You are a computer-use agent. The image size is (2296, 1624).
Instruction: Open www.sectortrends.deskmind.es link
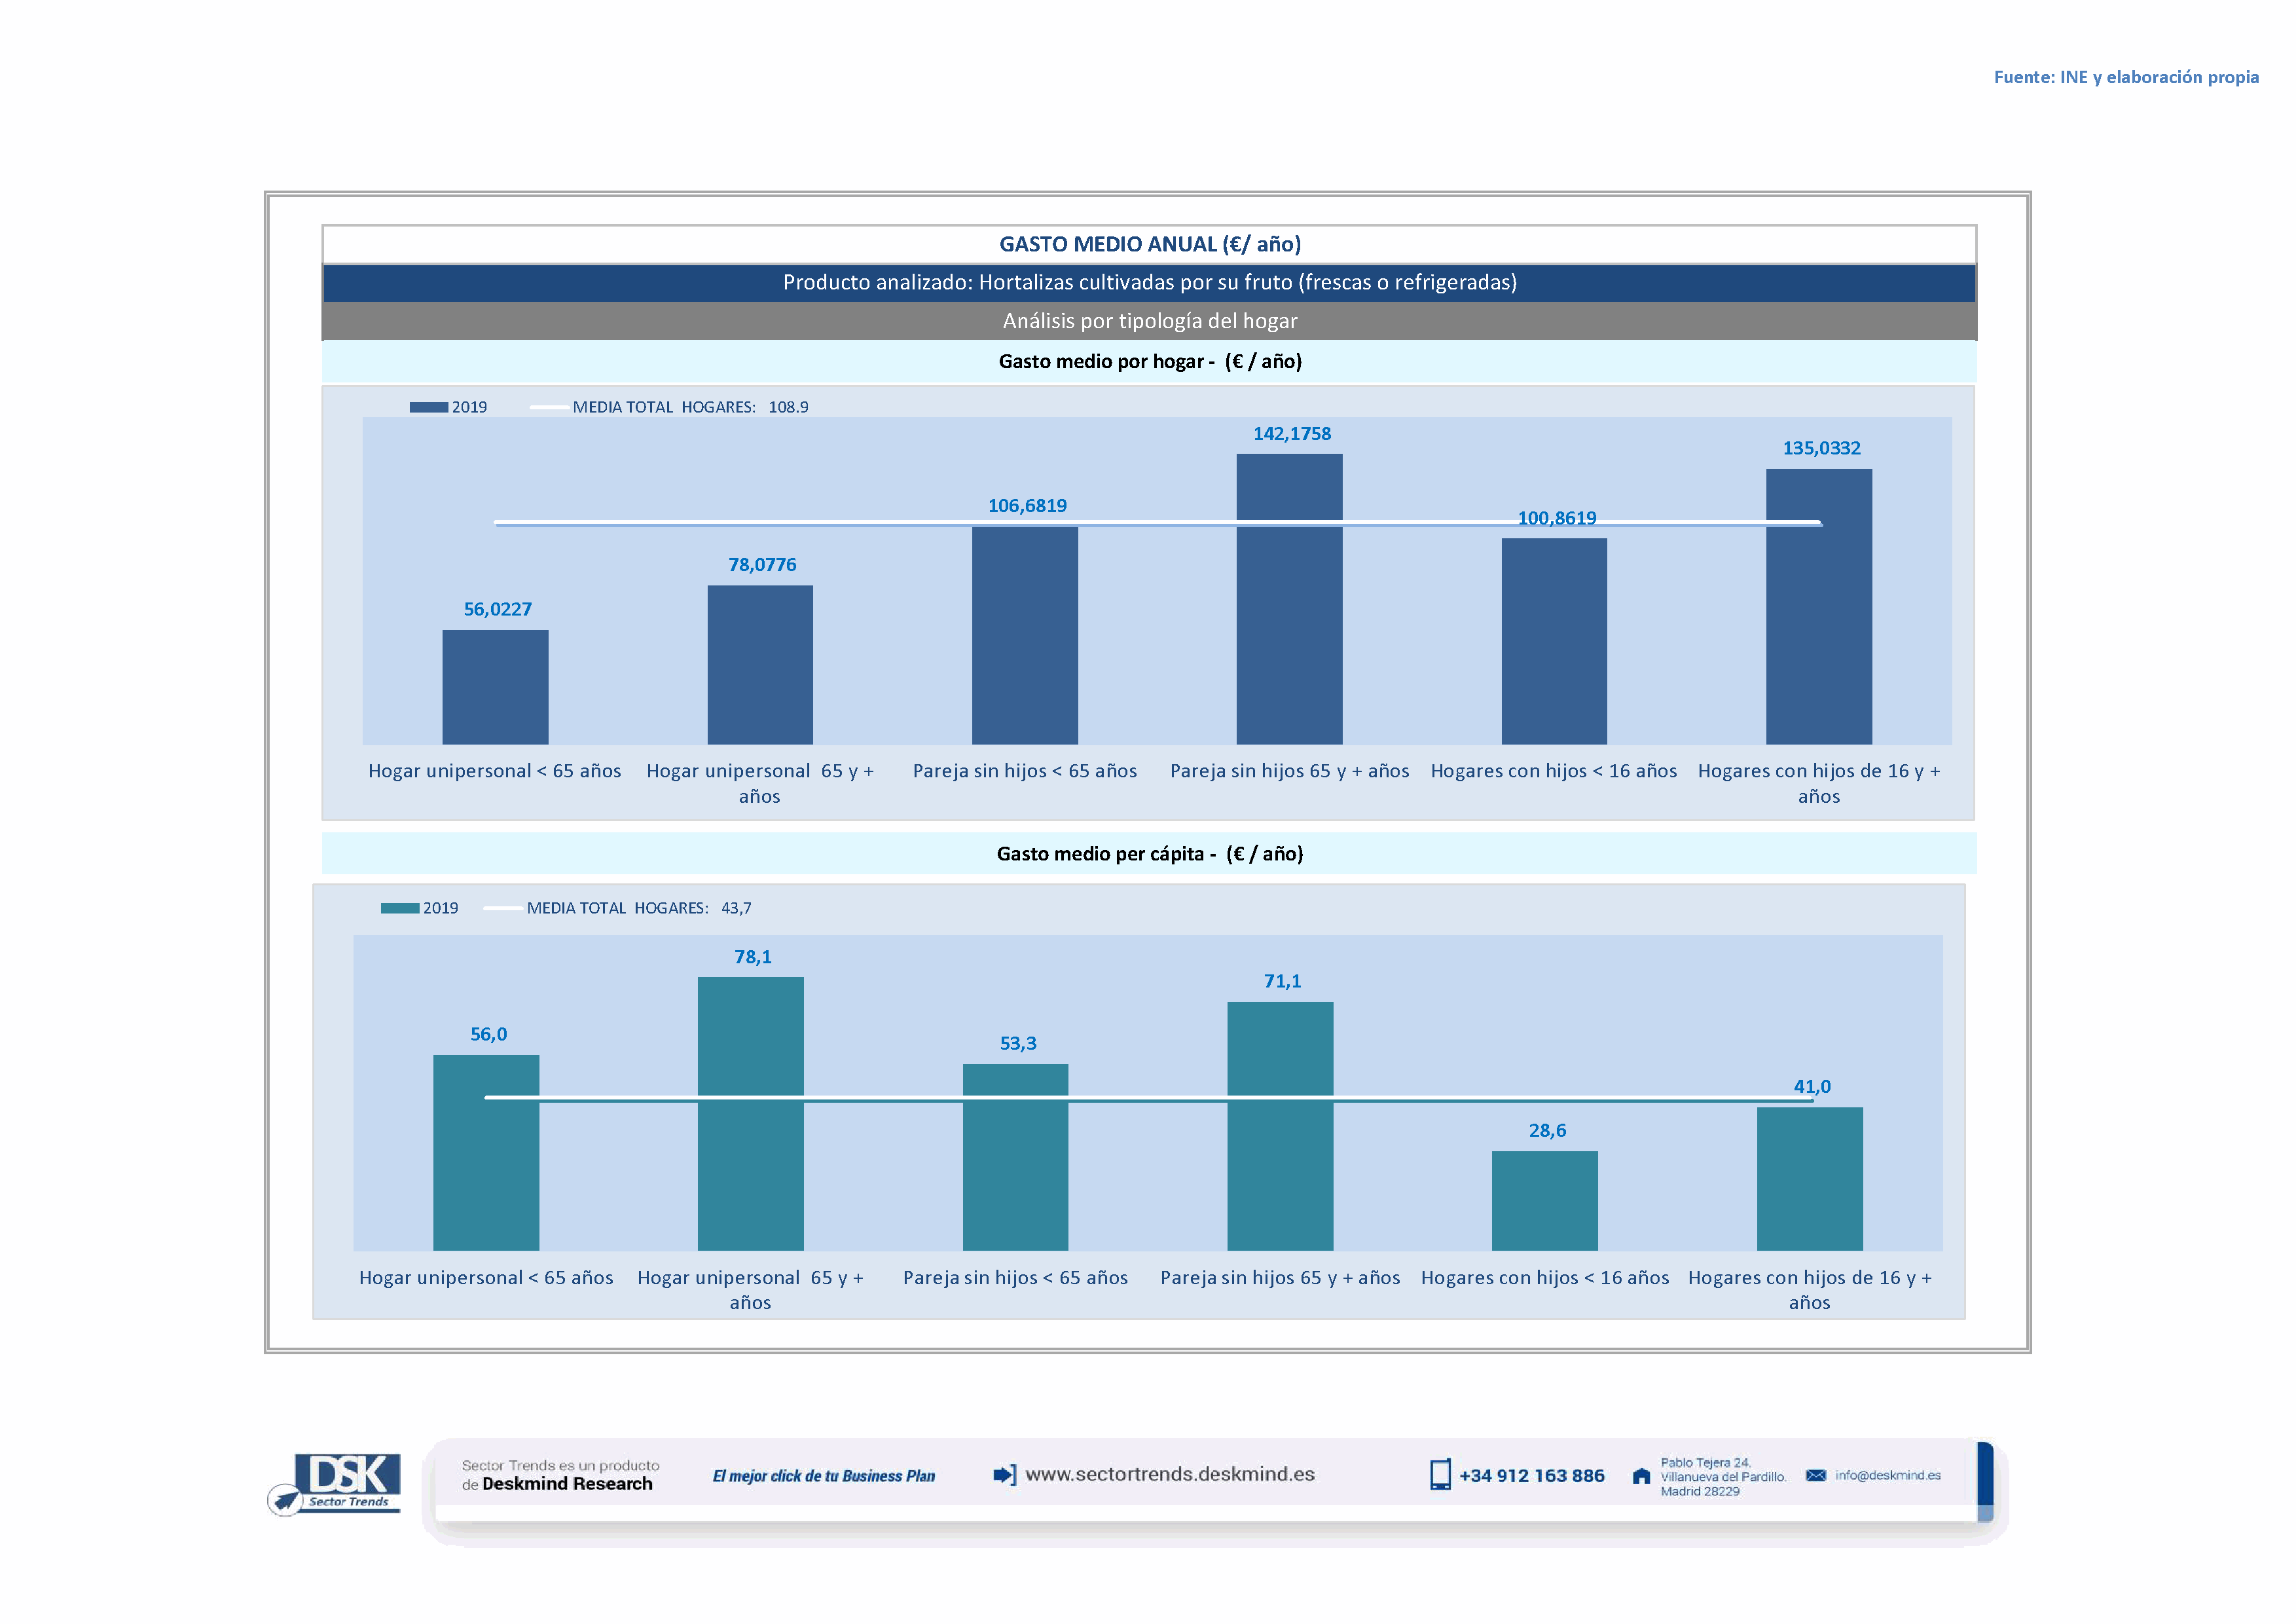(x=1169, y=1474)
